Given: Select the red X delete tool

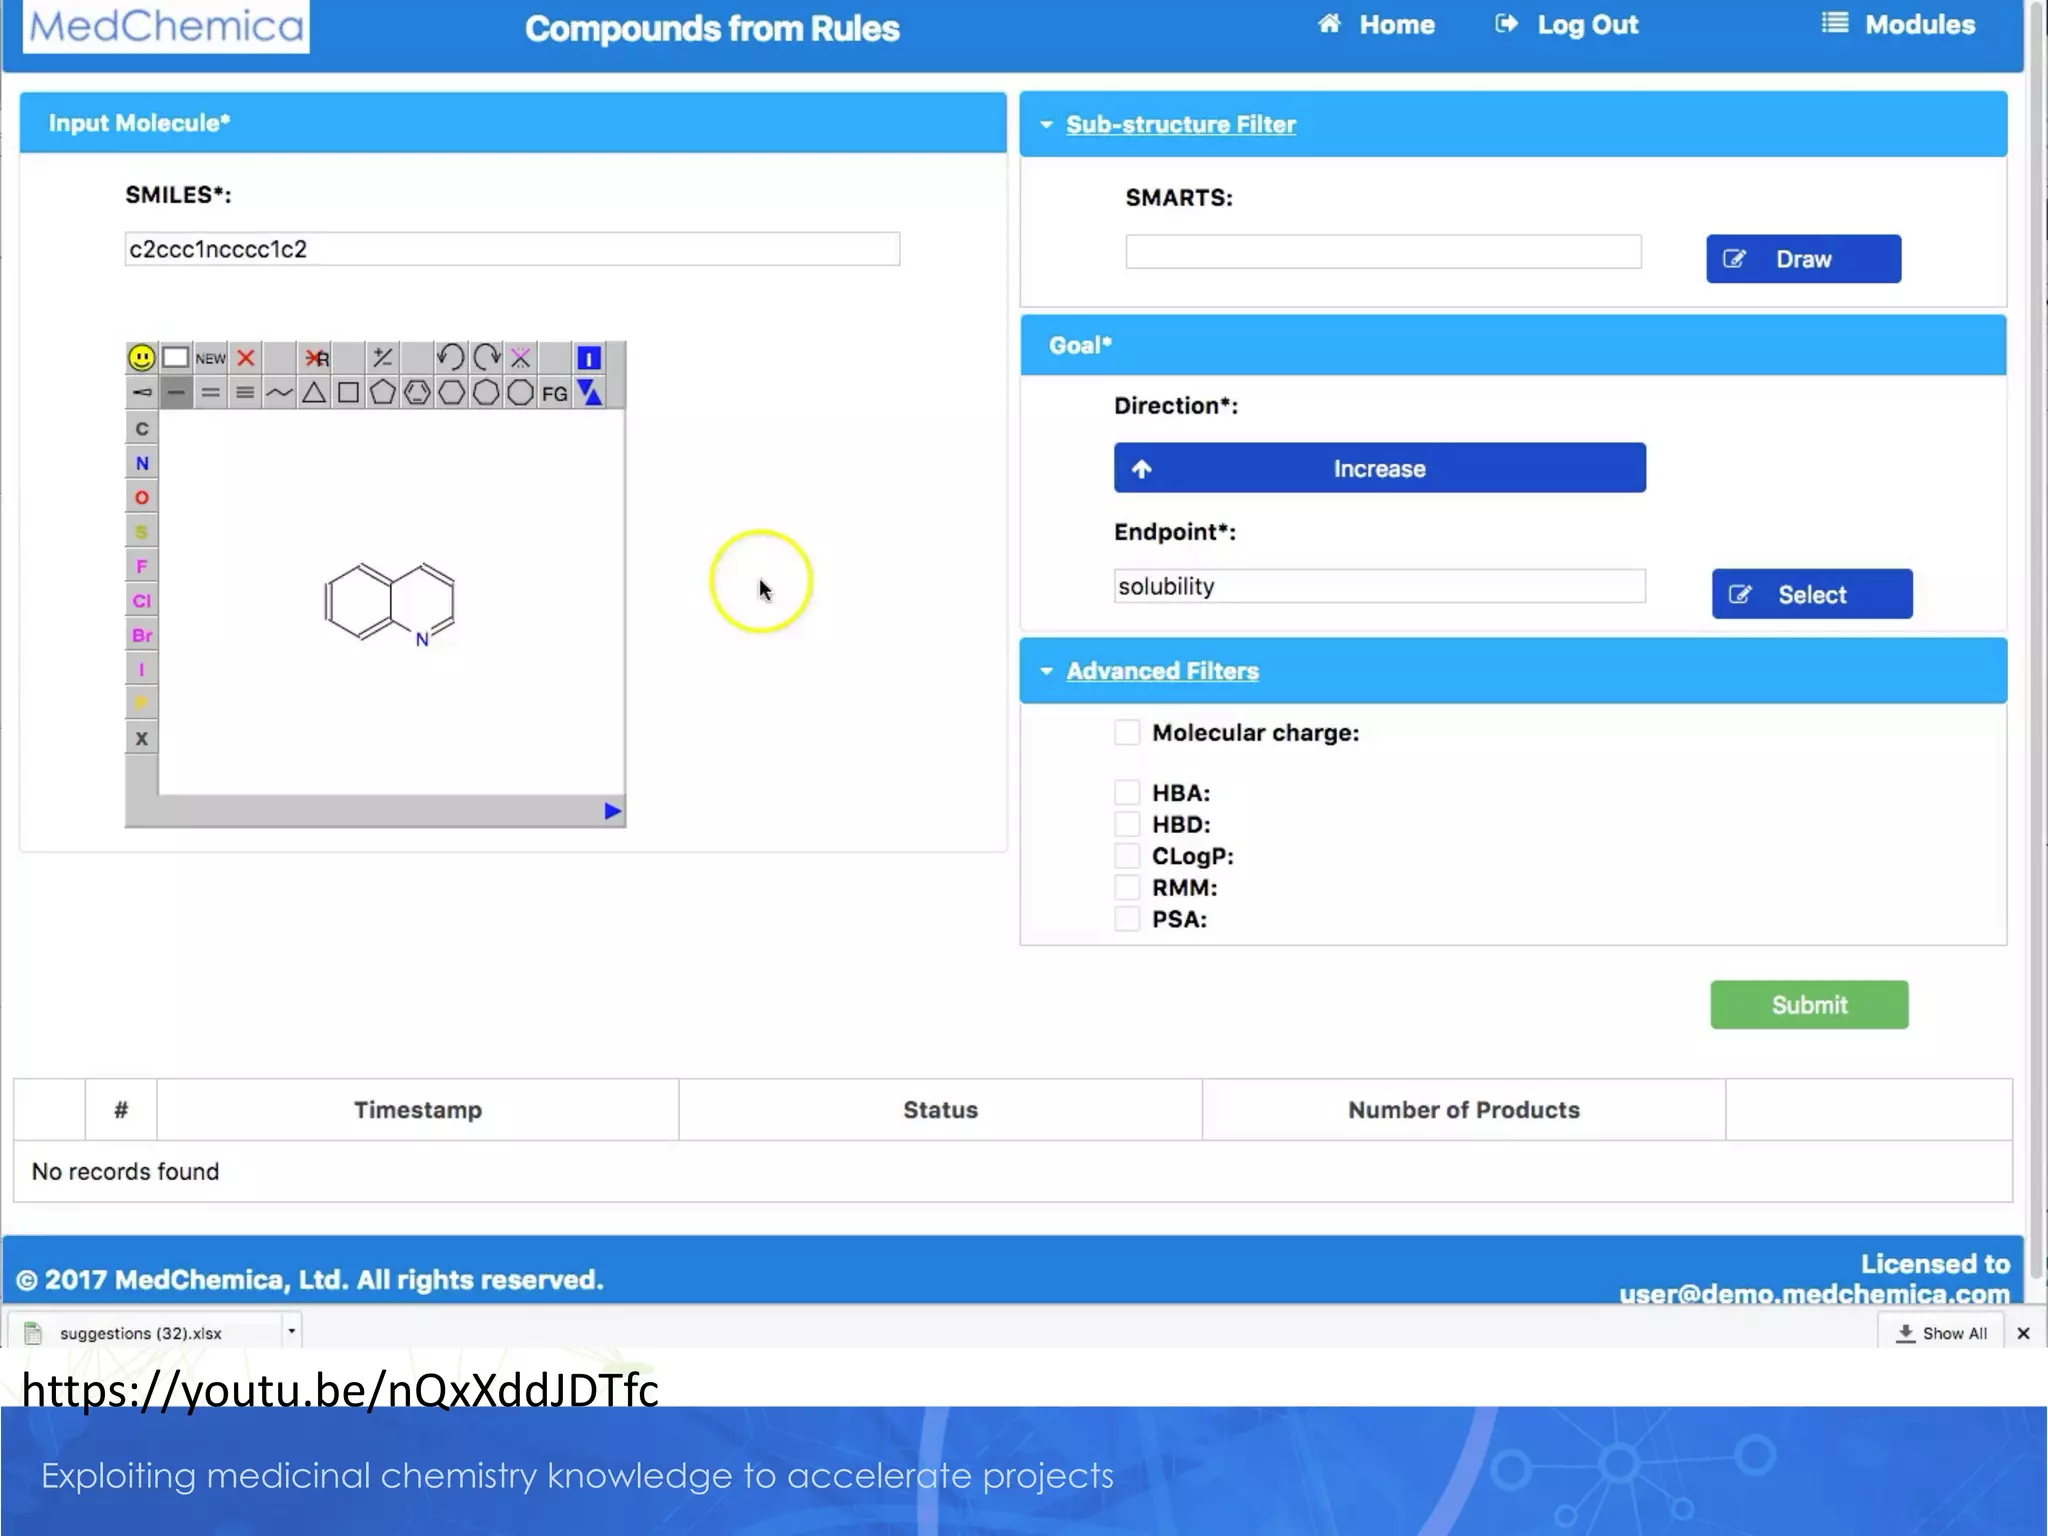Looking at the screenshot, I should [x=246, y=358].
